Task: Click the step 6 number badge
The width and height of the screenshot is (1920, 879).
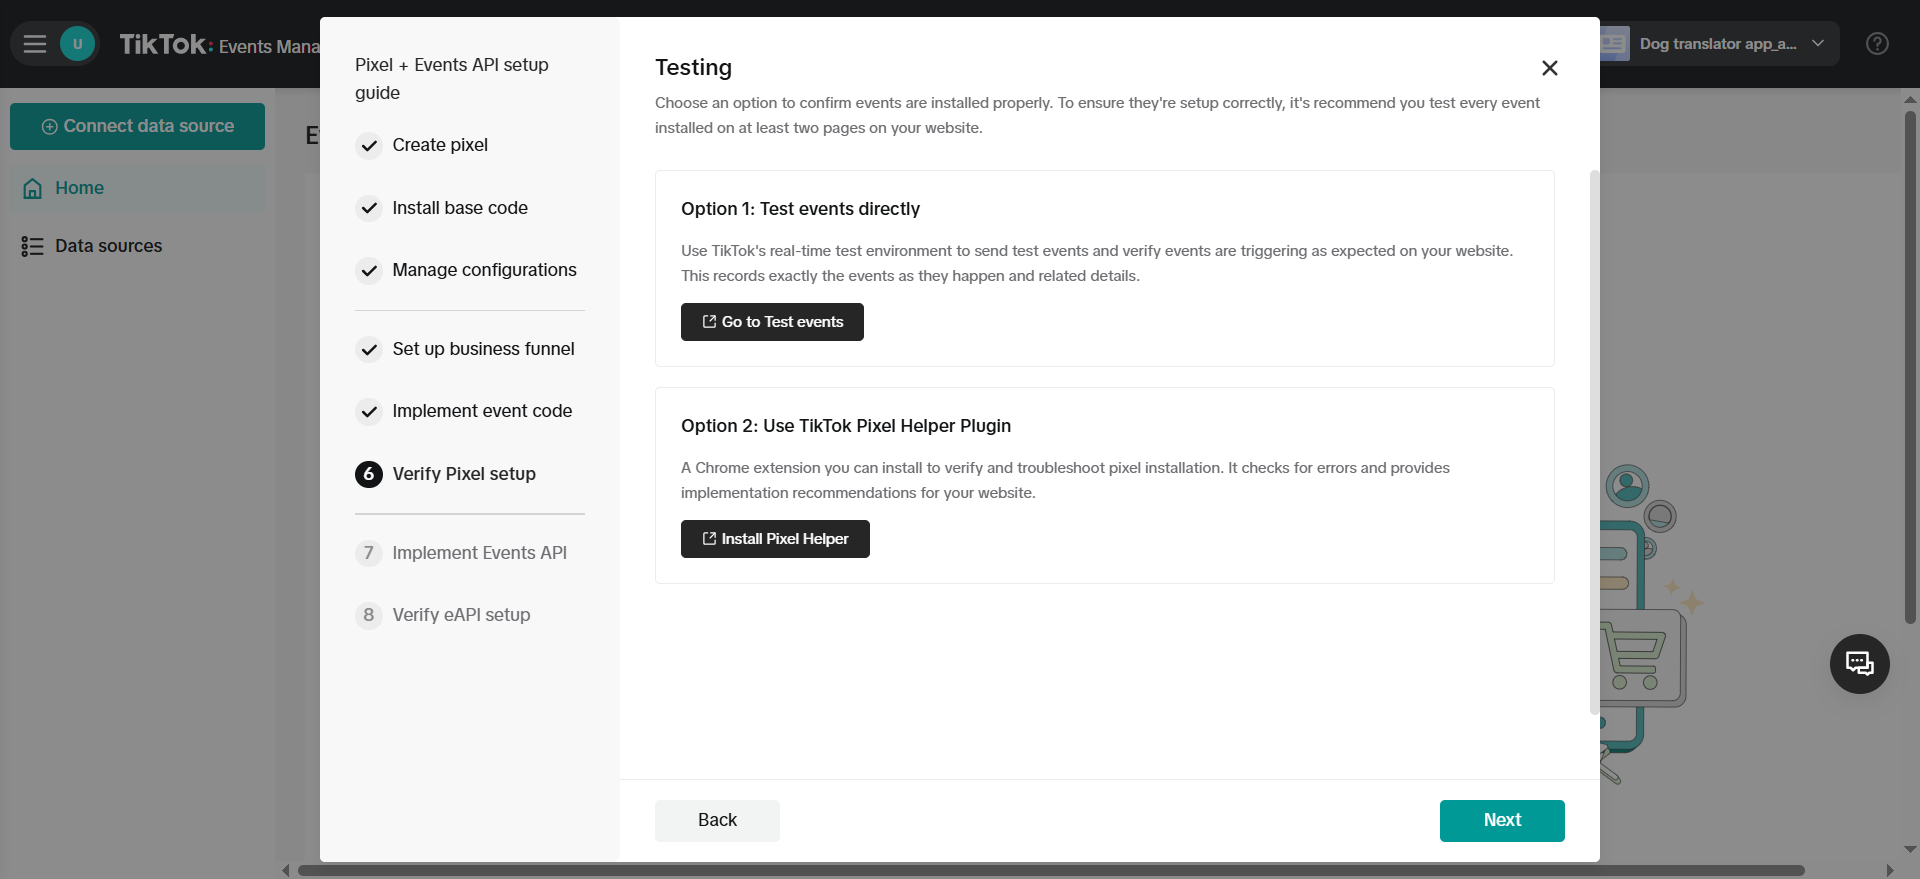Action: [x=369, y=474]
